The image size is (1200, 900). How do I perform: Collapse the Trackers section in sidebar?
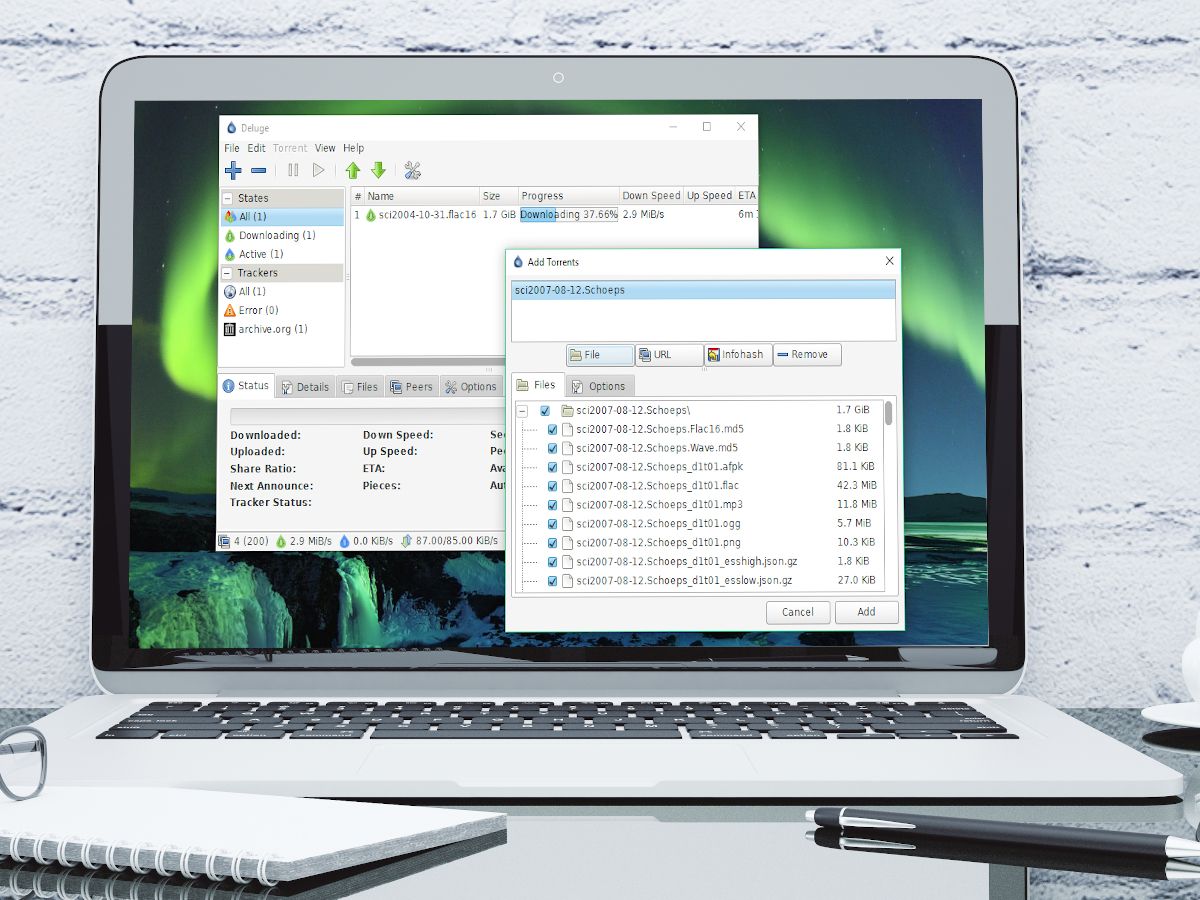click(x=229, y=272)
